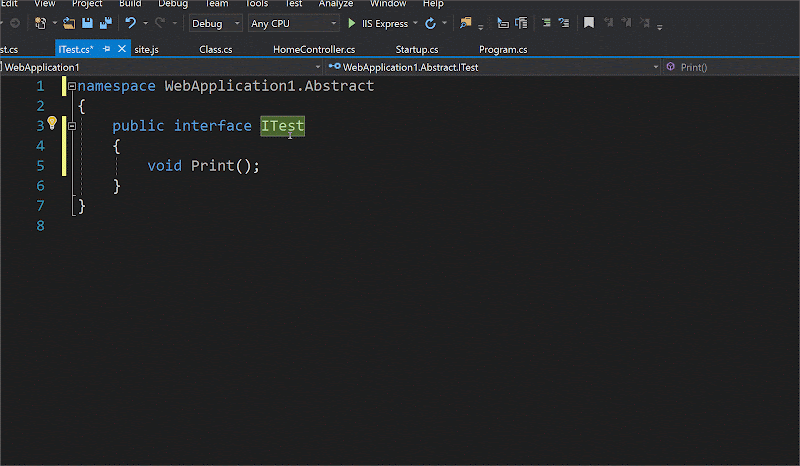
Task: Click the Save All icon
Action: point(106,23)
